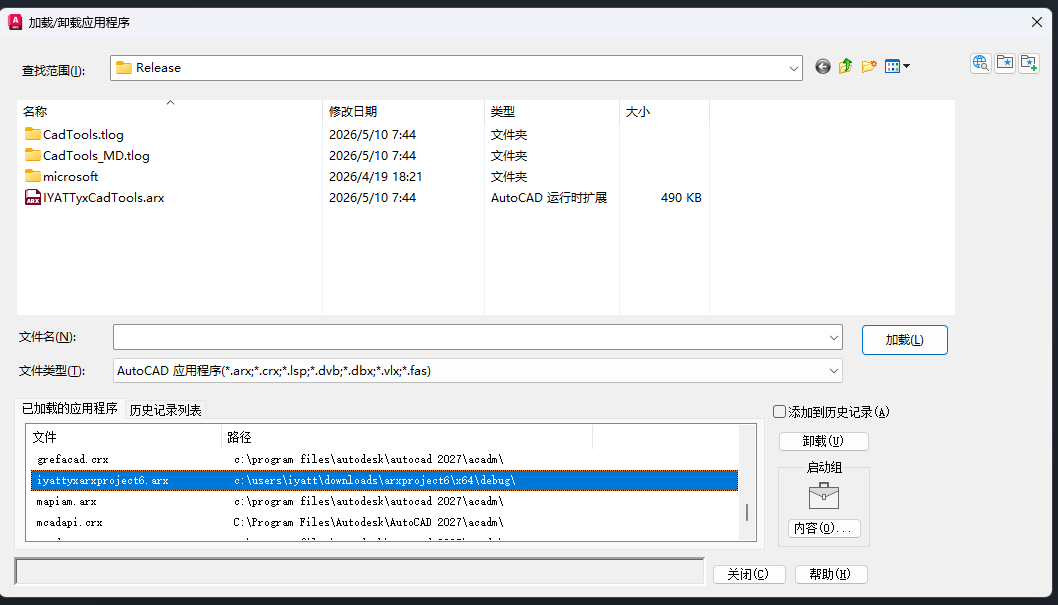Open startup suite 内容(O)... button
The height and width of the screenshot is (605, 1058).
824,528
